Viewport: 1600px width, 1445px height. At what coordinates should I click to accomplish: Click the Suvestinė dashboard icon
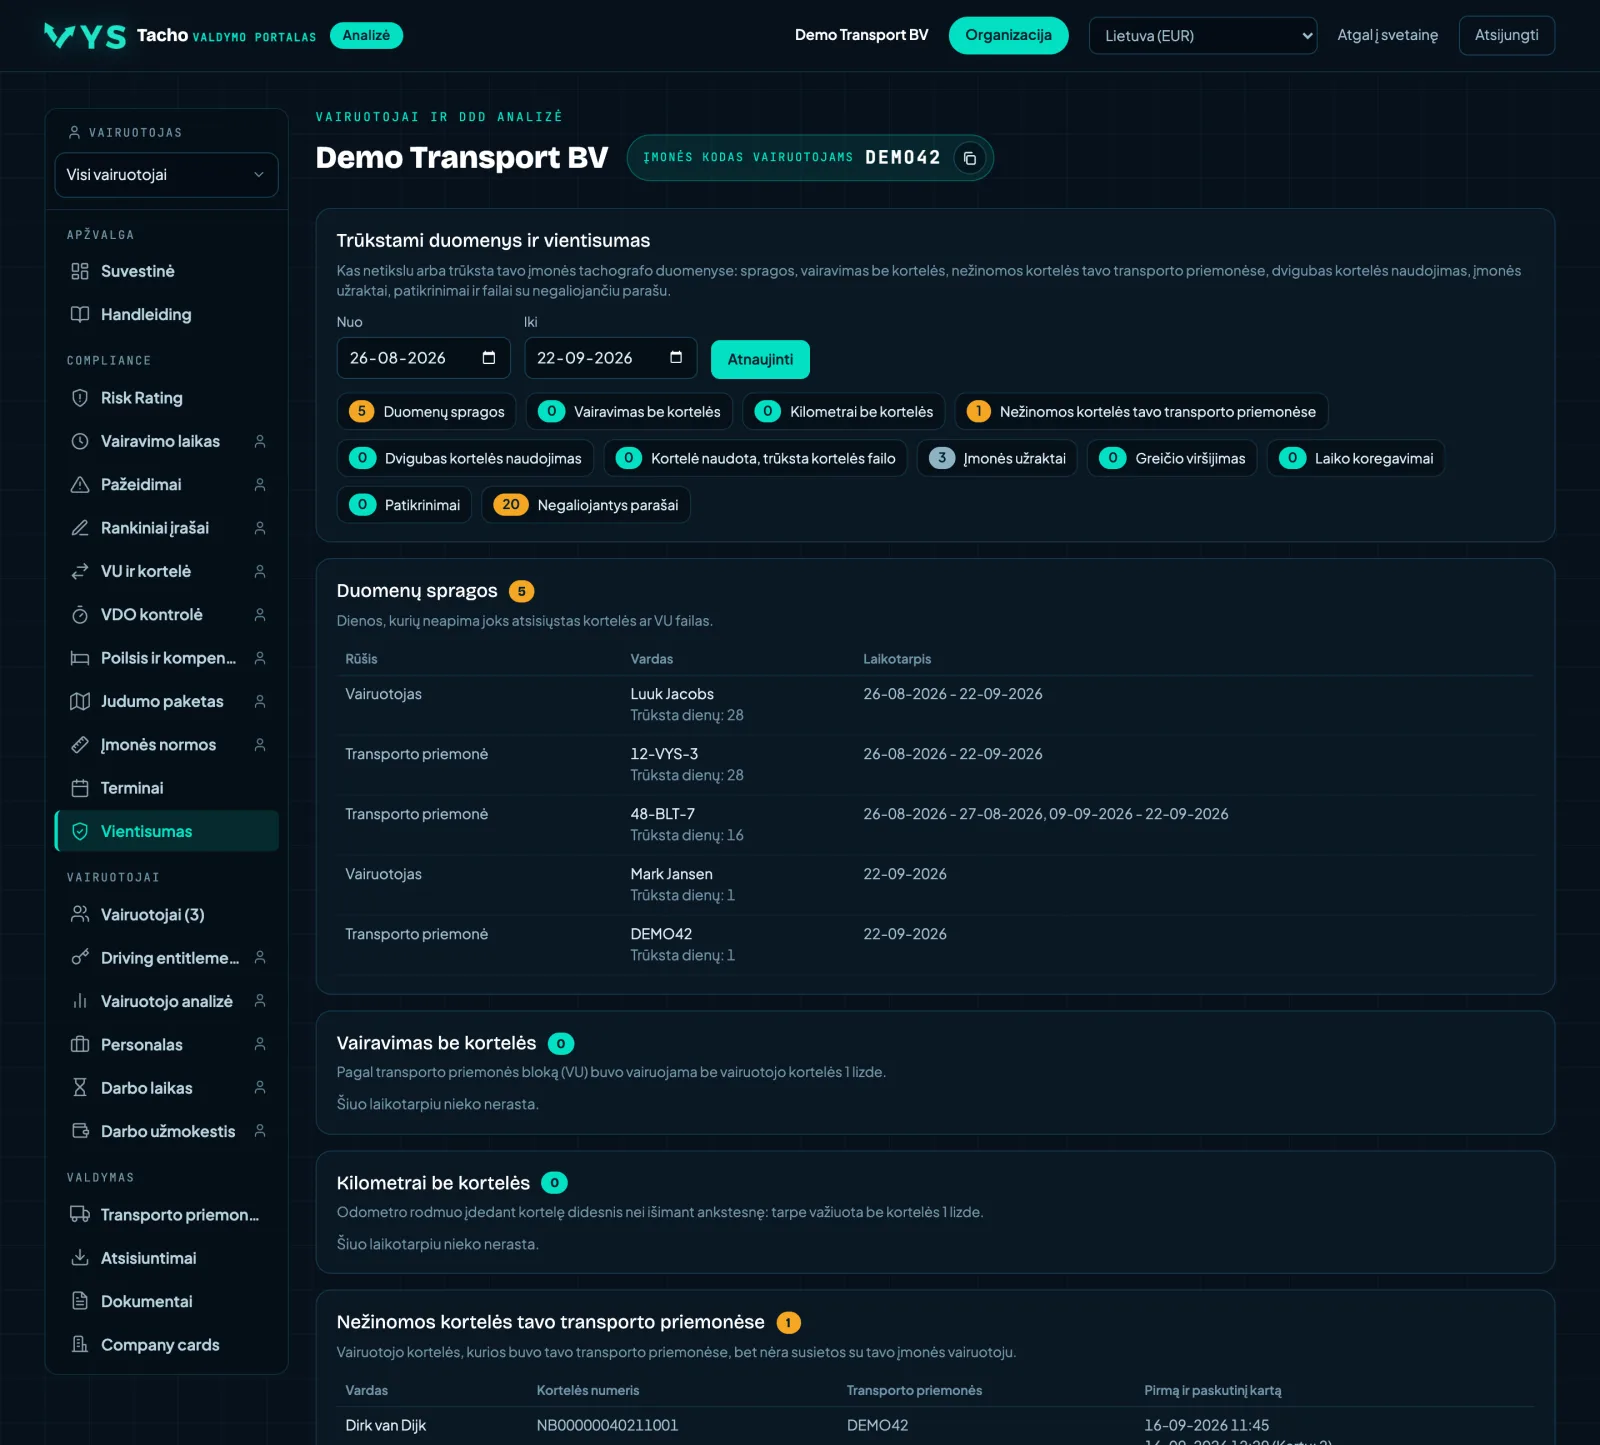pos(80,271)
